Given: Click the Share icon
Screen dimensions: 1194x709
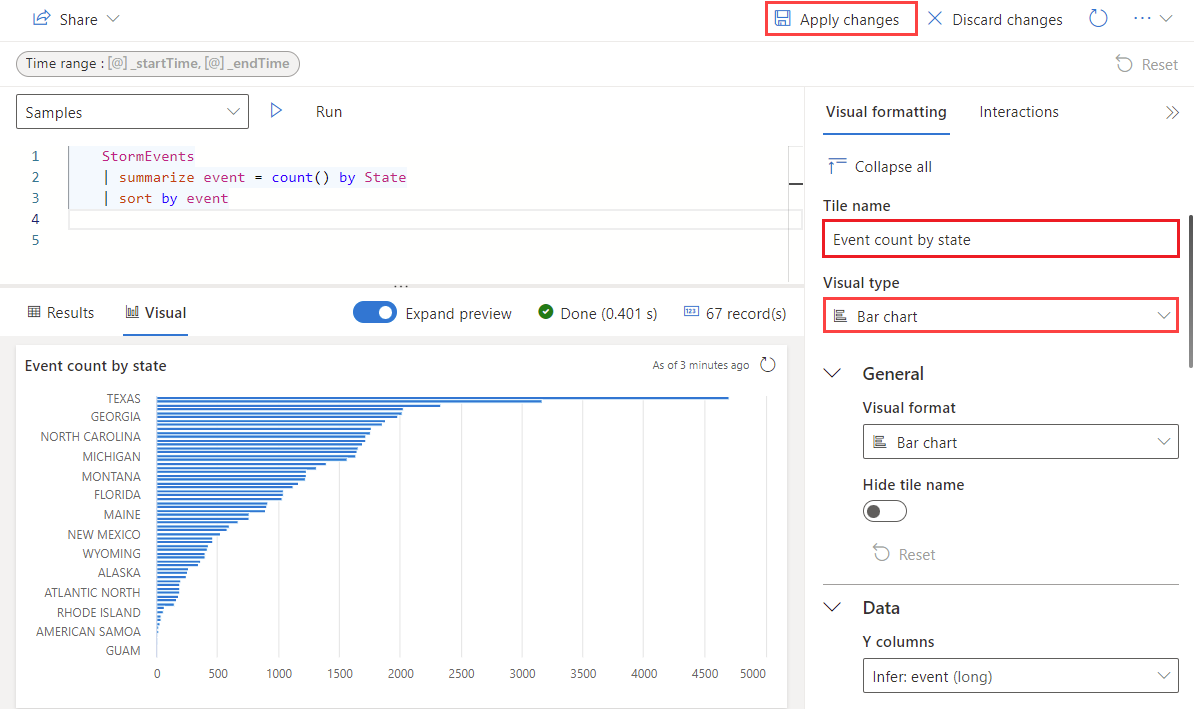Looking at the screenshot, I should coord(41,18).
